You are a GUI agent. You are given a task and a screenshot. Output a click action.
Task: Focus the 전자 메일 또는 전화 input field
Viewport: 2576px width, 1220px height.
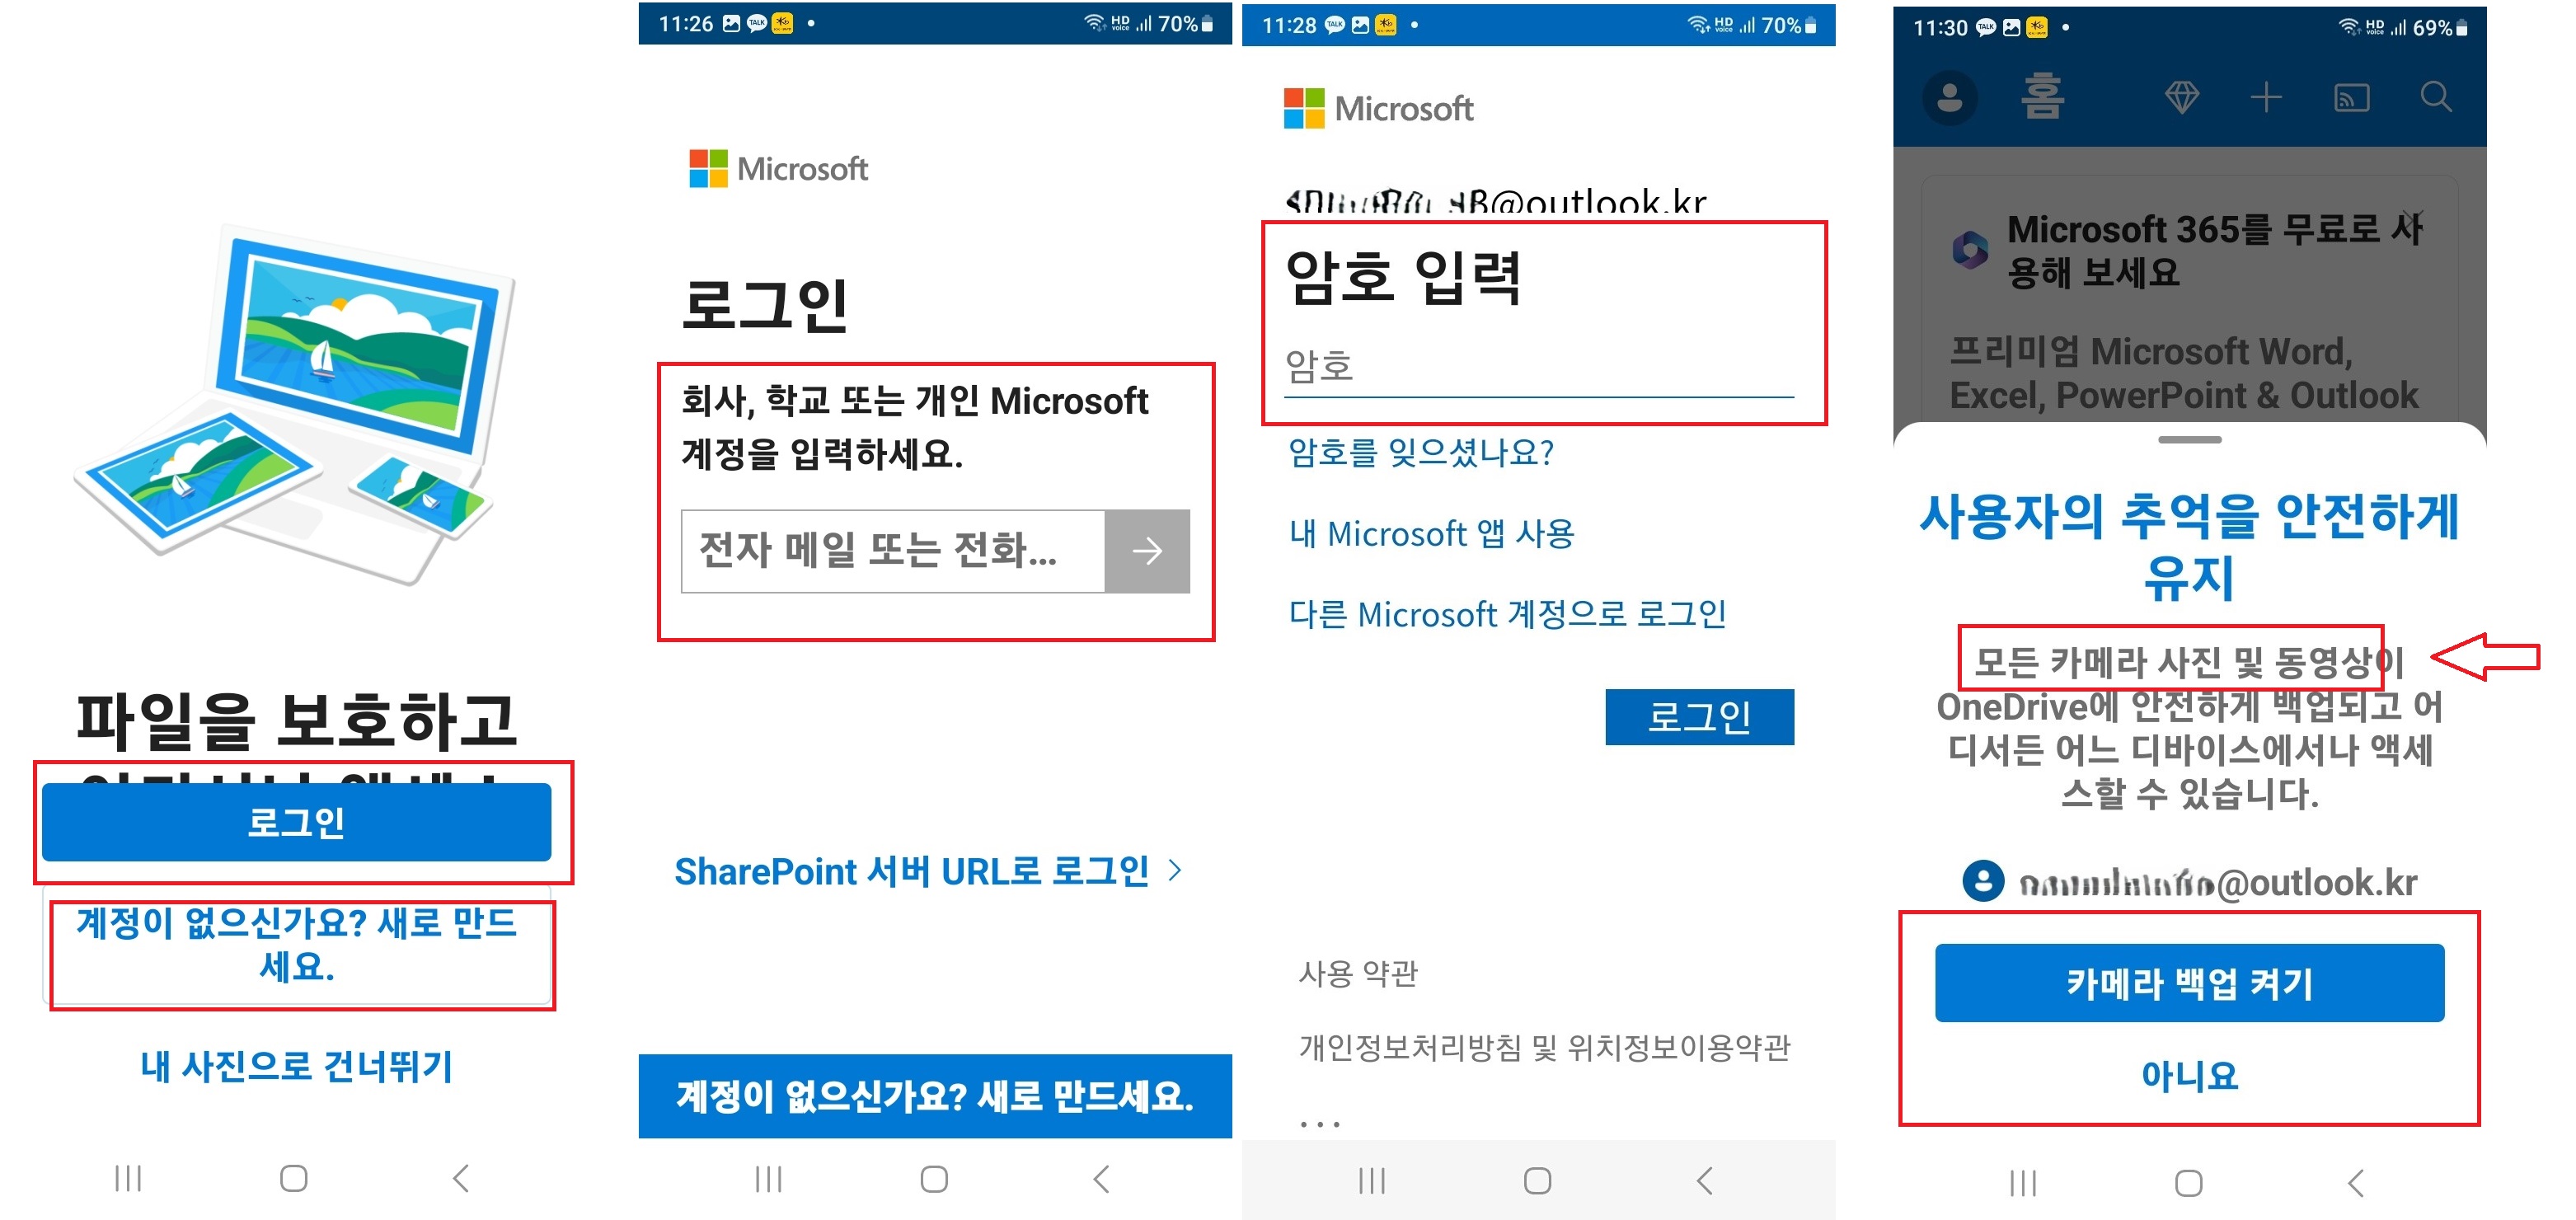[892, 551]
